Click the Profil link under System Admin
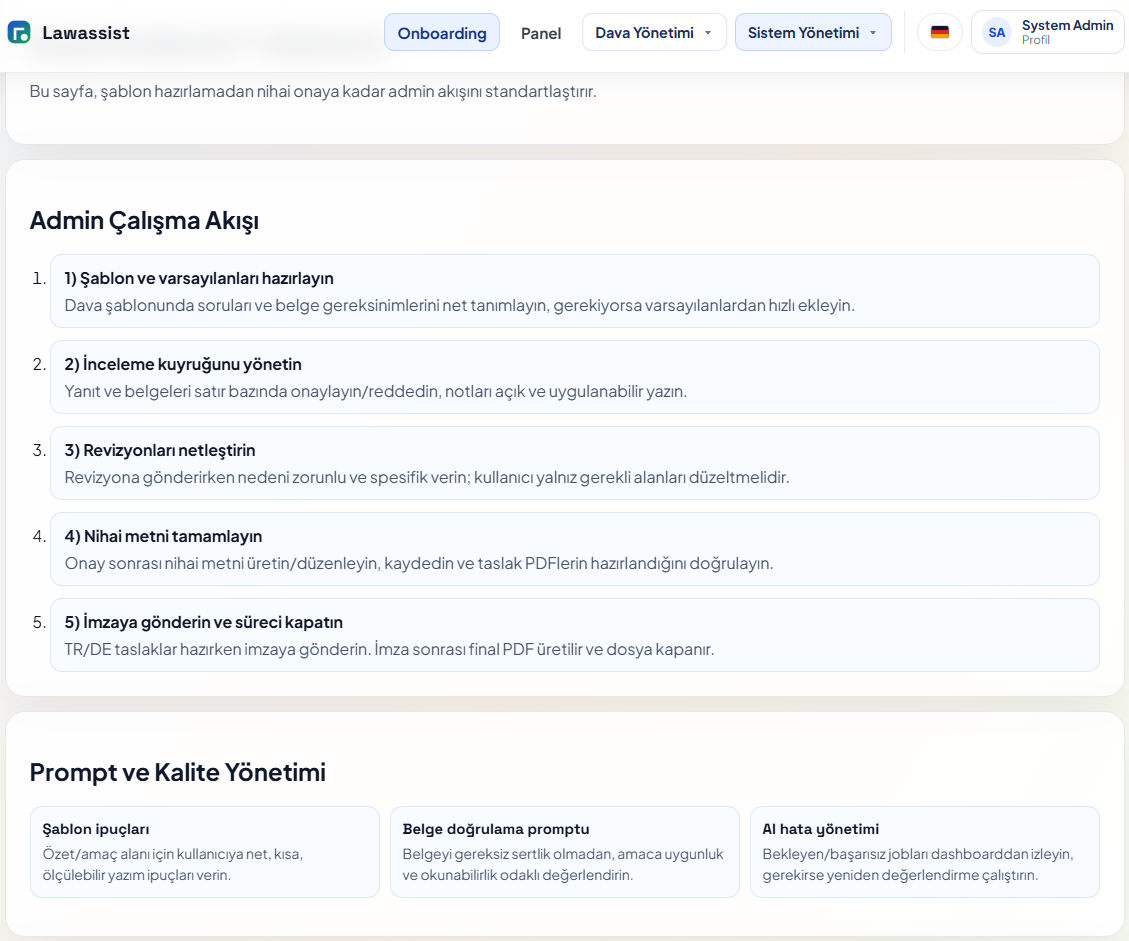1129x941 pixels. coord(1036,41)
